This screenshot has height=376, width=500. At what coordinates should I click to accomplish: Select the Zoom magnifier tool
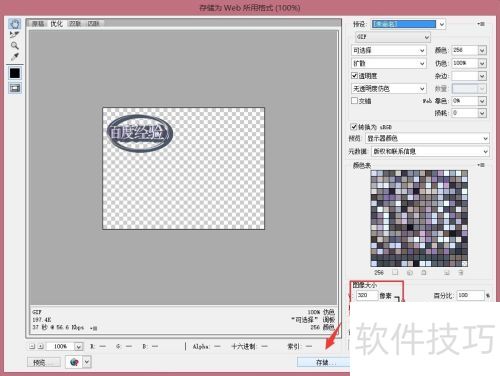point(15,46)
